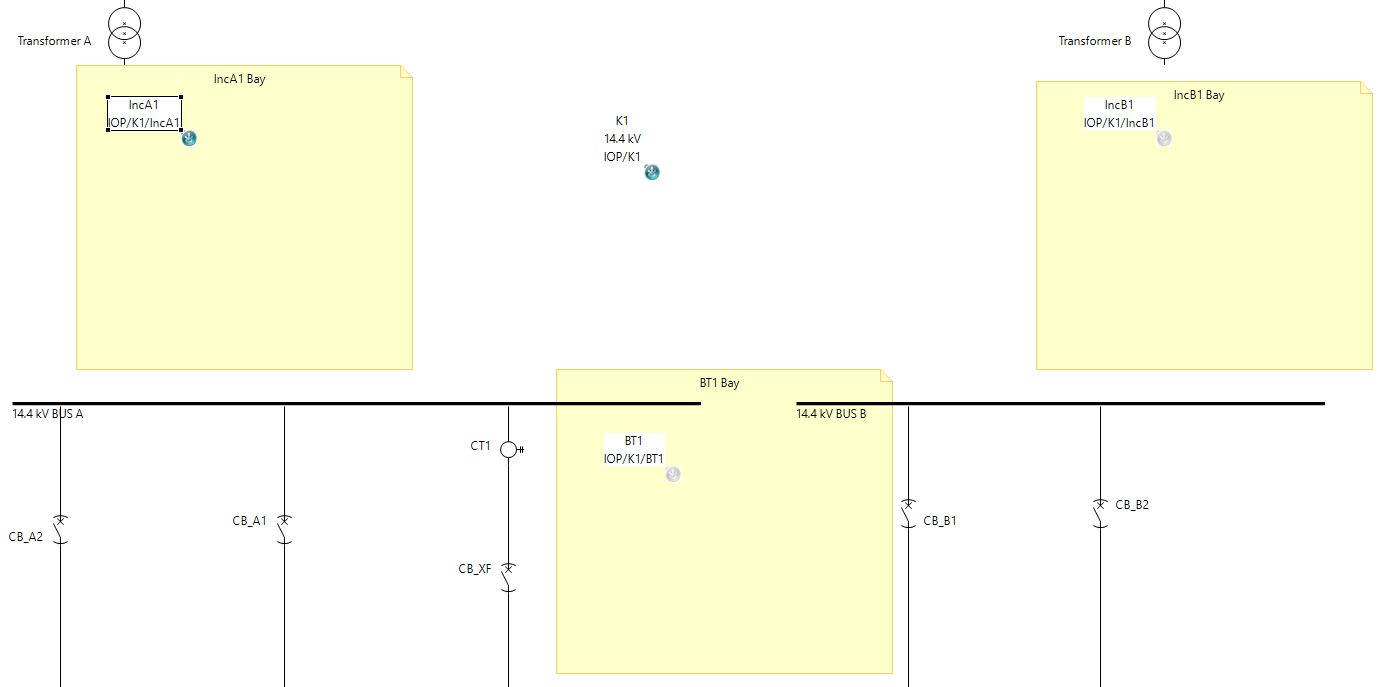Select the IncA1 IOP/K1/IncA1 text box
1381x687 pixels.
[144, 114]
